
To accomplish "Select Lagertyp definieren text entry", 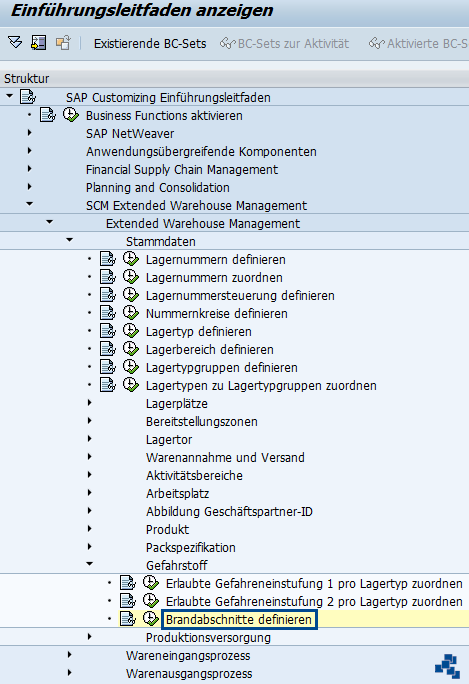I will pos(199,332).
